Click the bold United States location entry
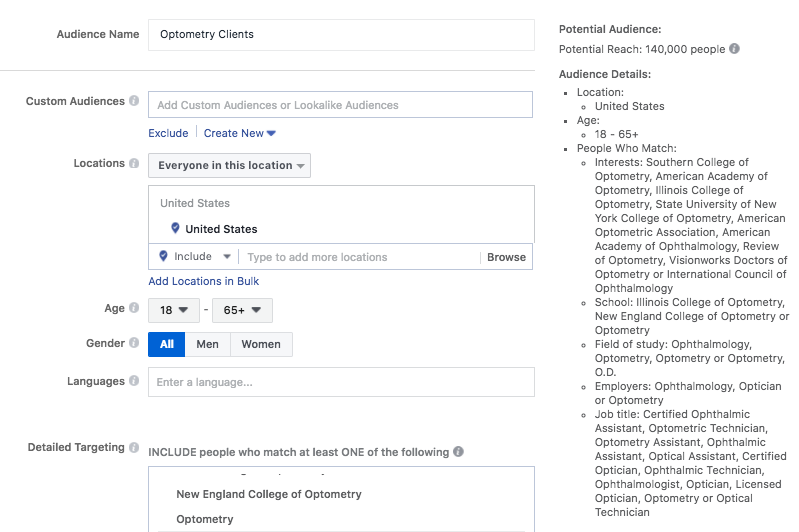The height and width of the screenshot is (532, 799). pos(221,229)
